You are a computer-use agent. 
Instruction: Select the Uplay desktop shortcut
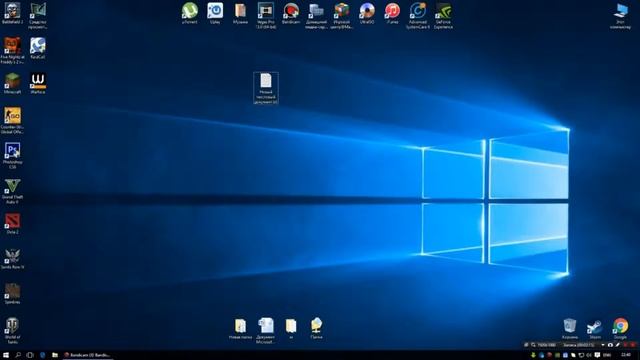[215, 13]
